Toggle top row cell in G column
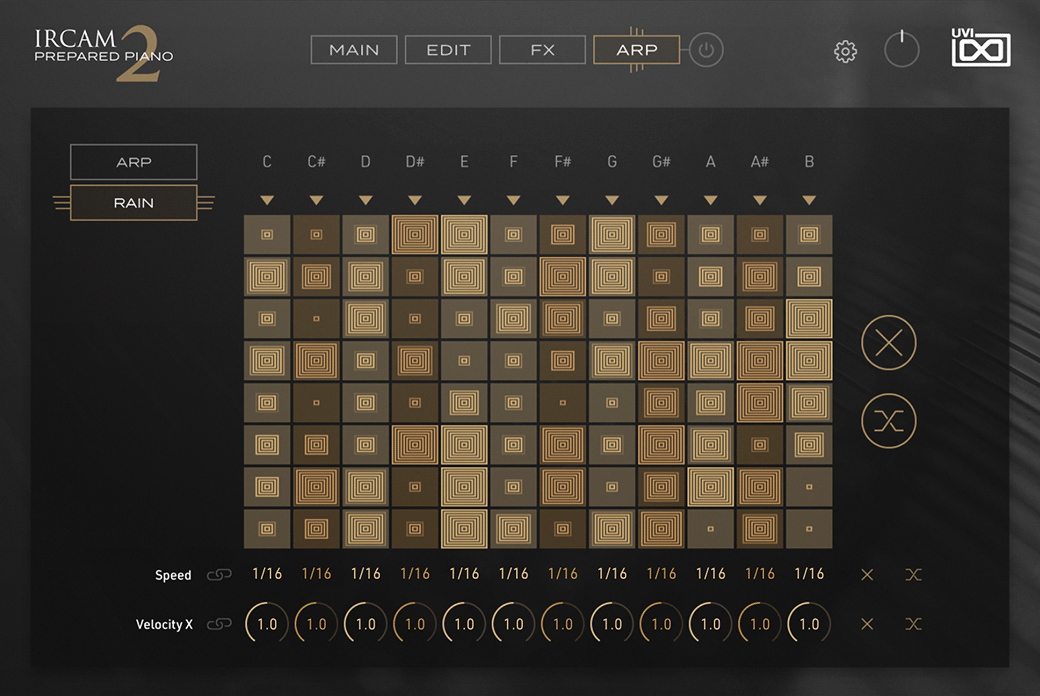 (612, 234)
